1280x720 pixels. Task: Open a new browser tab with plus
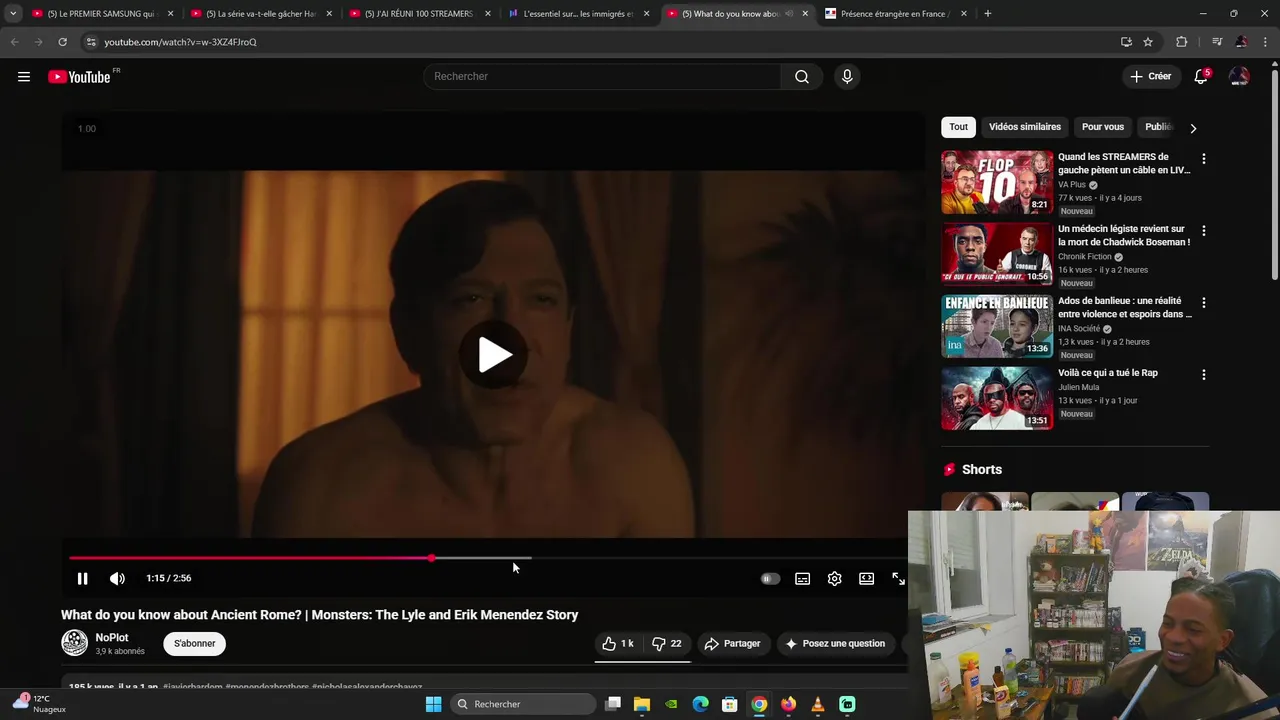pos(987,14)
